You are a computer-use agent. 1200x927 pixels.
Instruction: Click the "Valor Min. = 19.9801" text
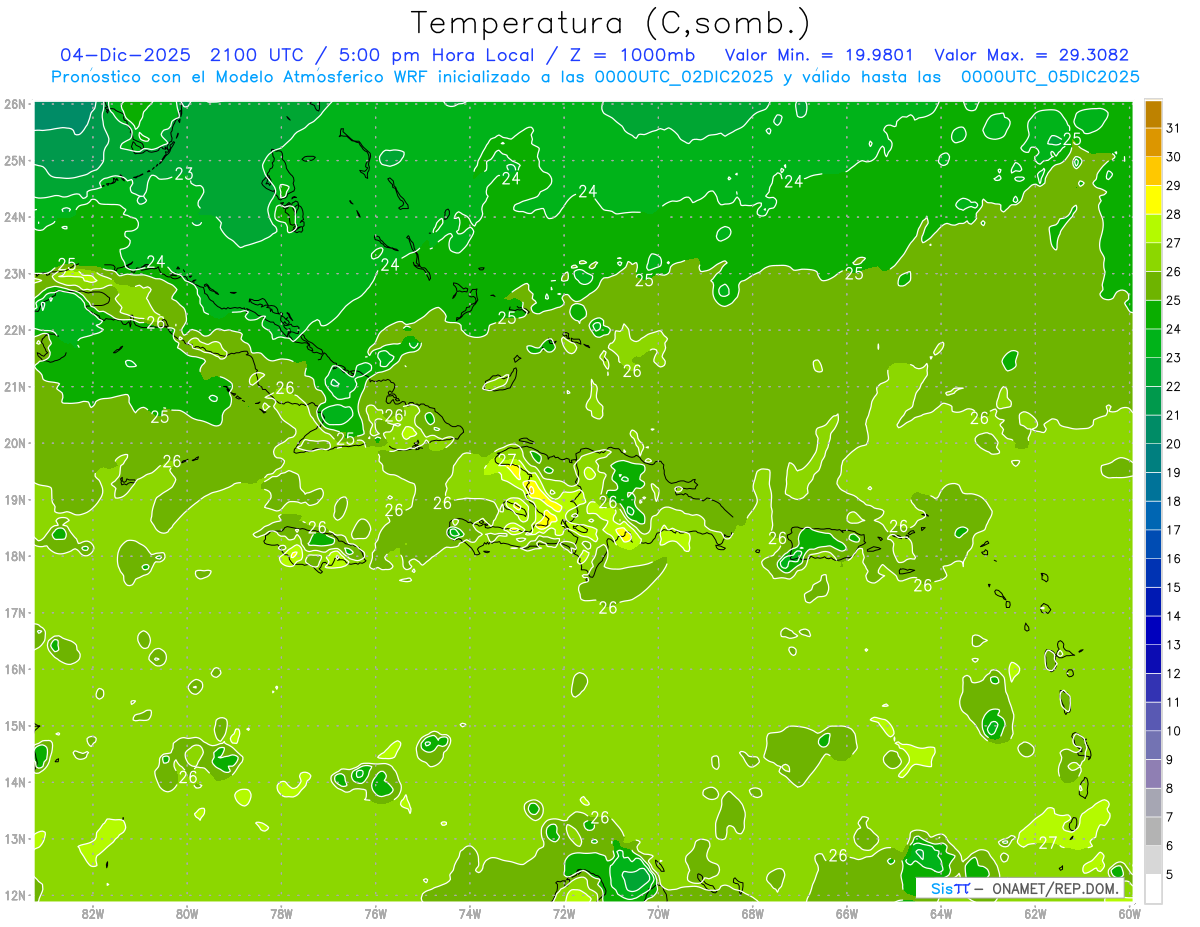tap(819, 55)
